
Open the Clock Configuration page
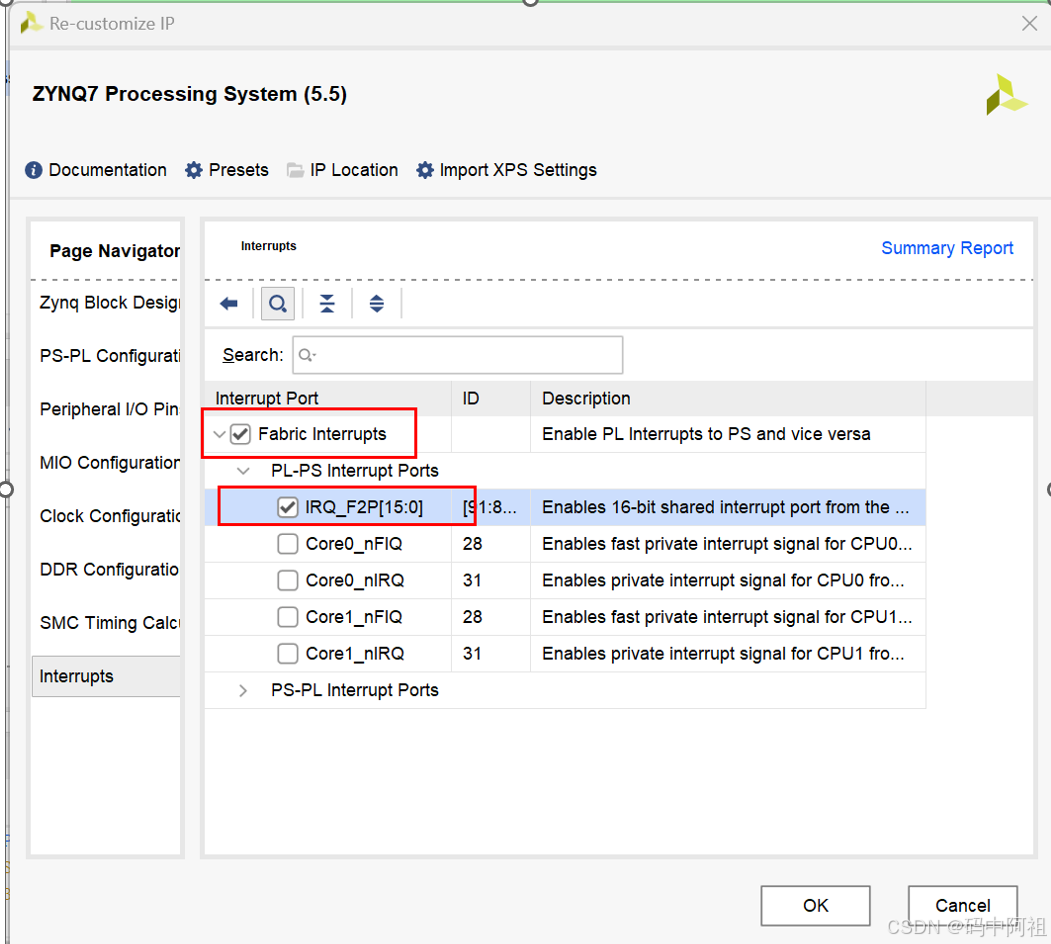109,516
